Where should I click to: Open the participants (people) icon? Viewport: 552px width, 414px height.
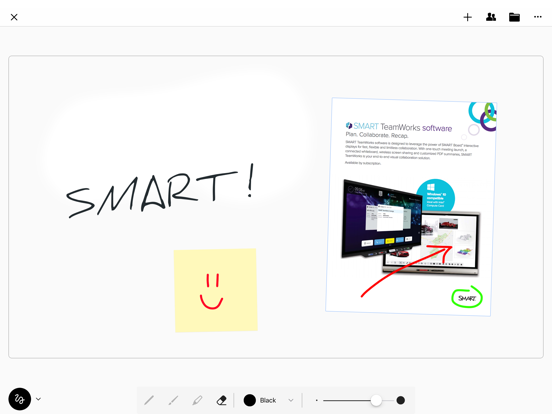point(491,17)
